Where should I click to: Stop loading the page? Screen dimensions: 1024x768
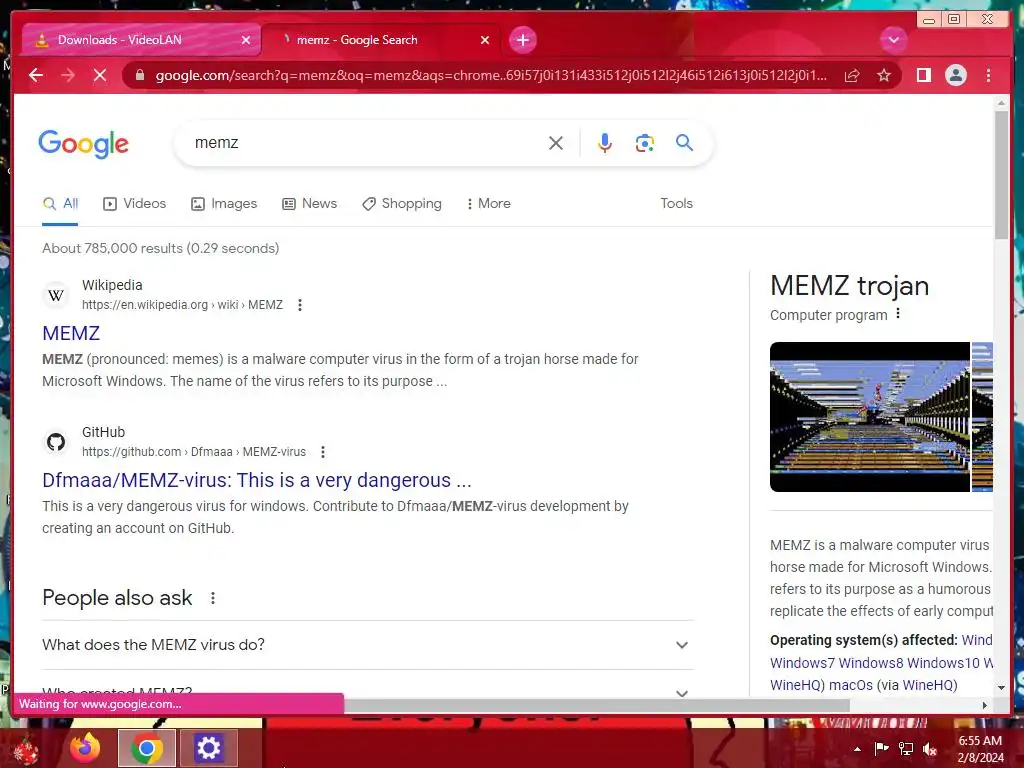99,75
